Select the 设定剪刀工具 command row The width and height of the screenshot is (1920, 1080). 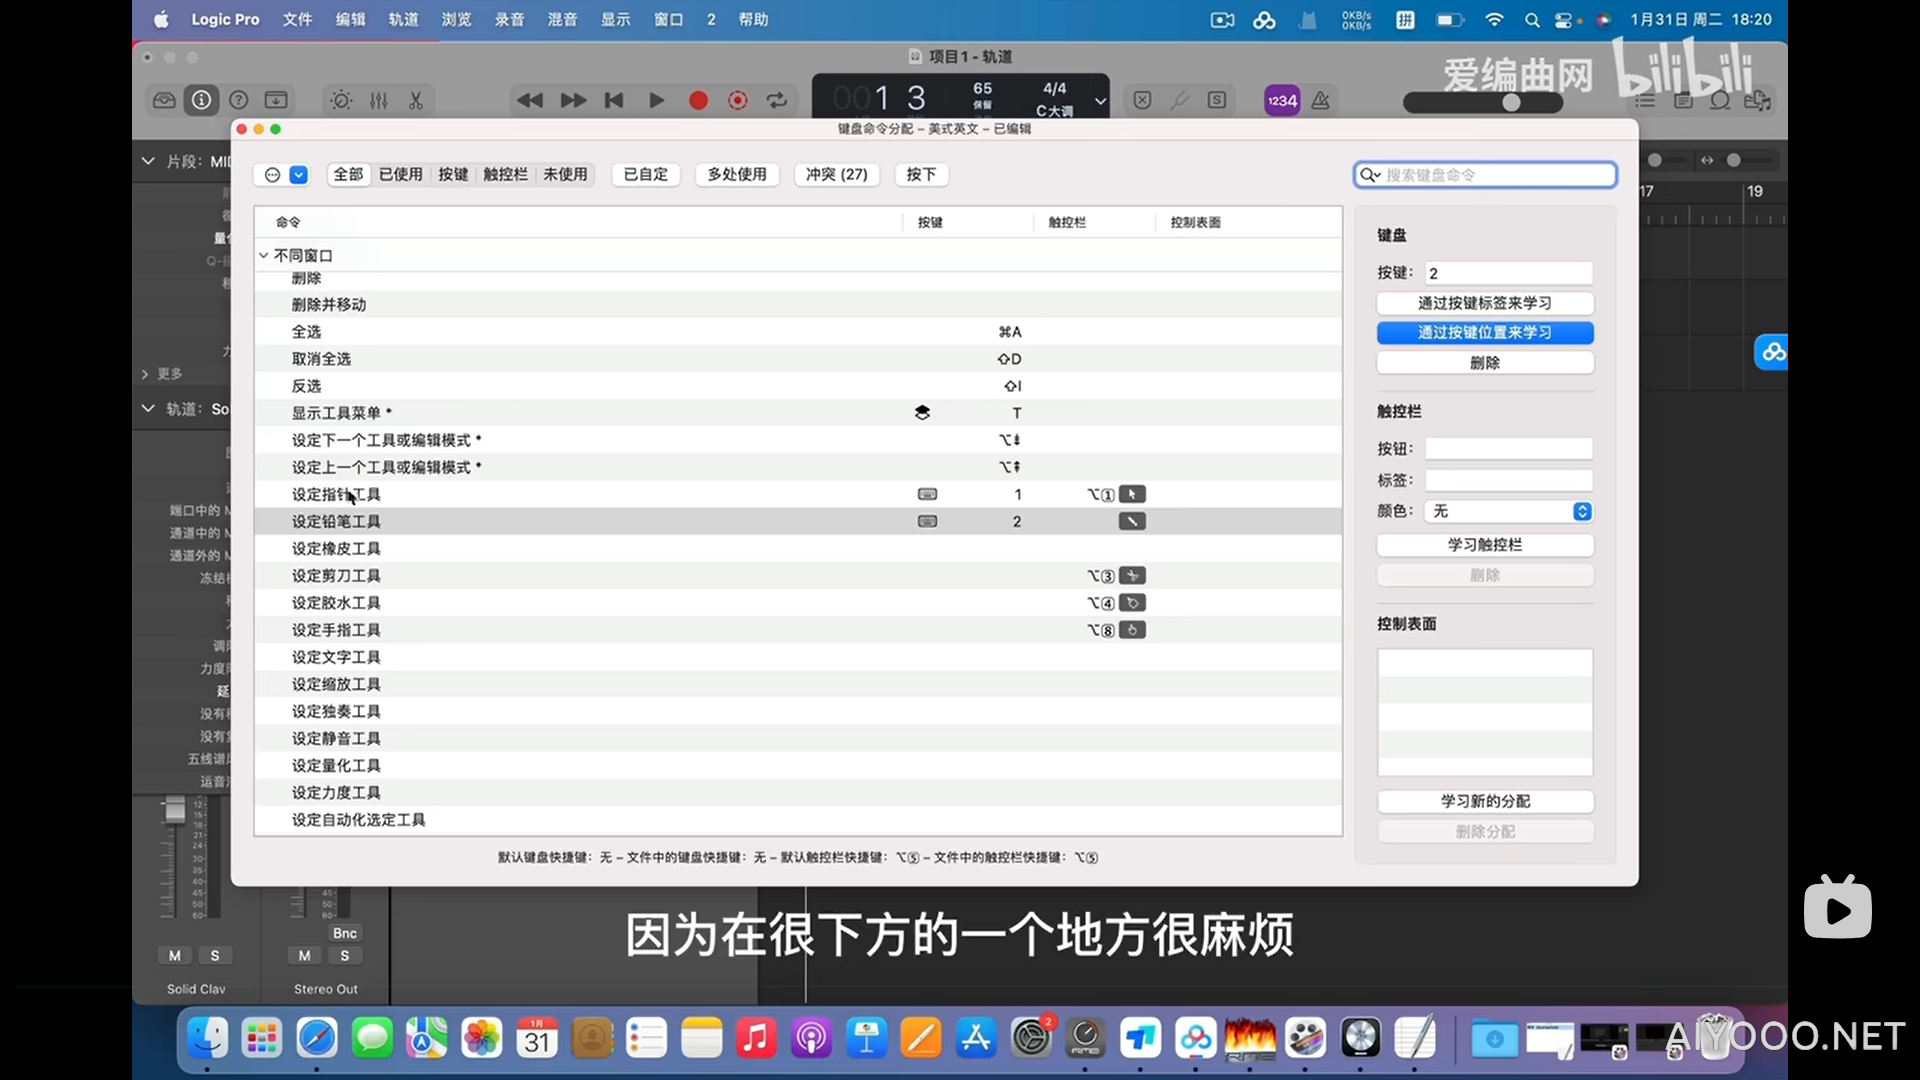[x=798, y=575]
